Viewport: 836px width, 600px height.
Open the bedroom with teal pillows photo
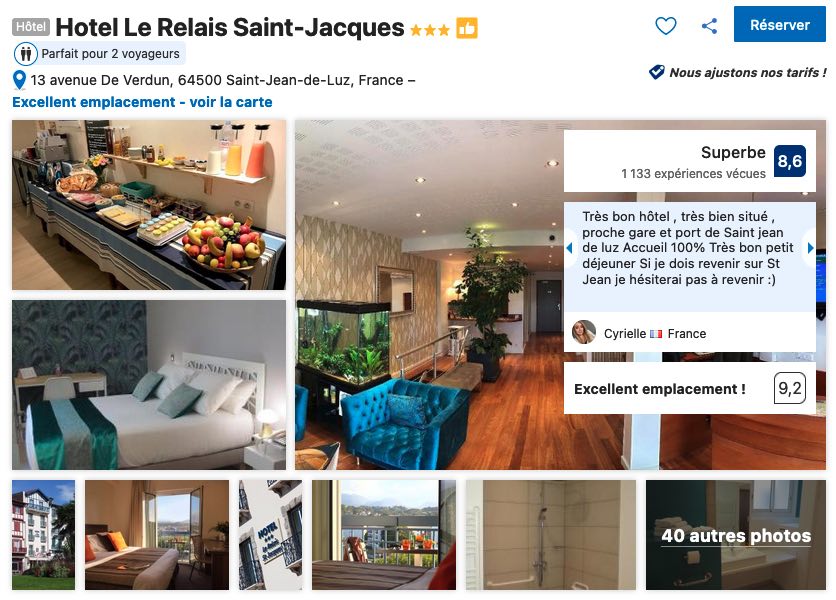(x=149, y=385)
